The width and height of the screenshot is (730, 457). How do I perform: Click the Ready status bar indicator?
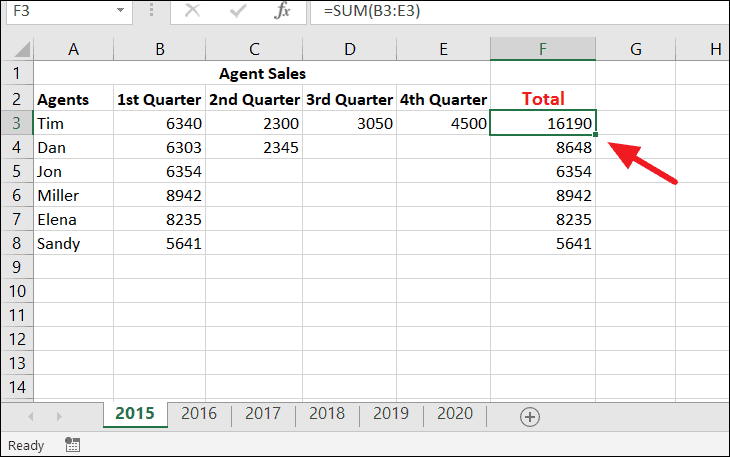pos(26,445)
